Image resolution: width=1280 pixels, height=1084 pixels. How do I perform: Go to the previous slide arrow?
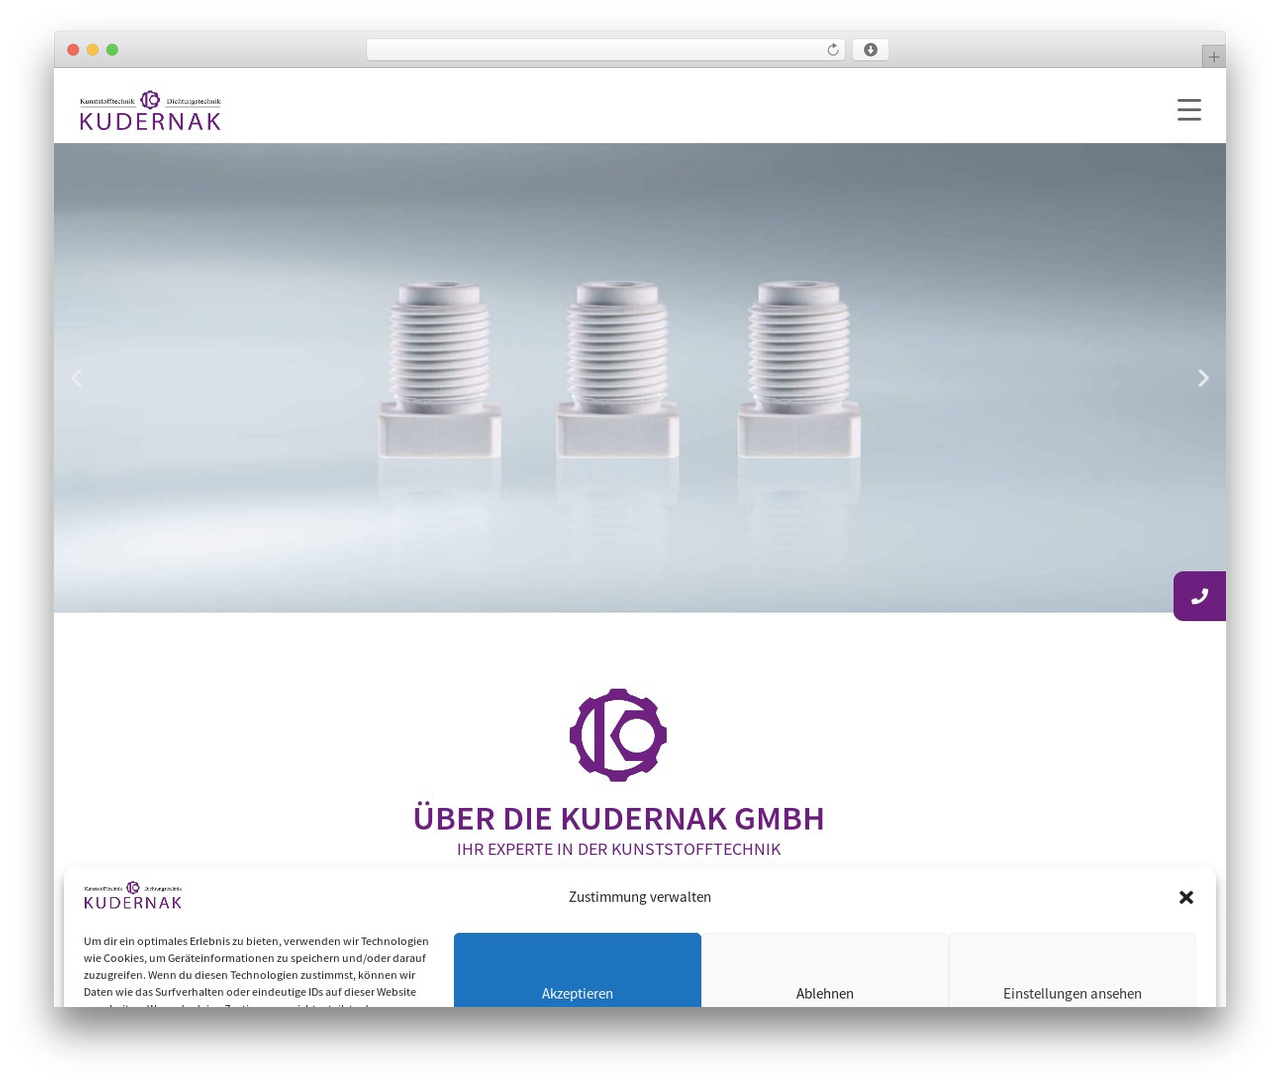pos(77,378)
